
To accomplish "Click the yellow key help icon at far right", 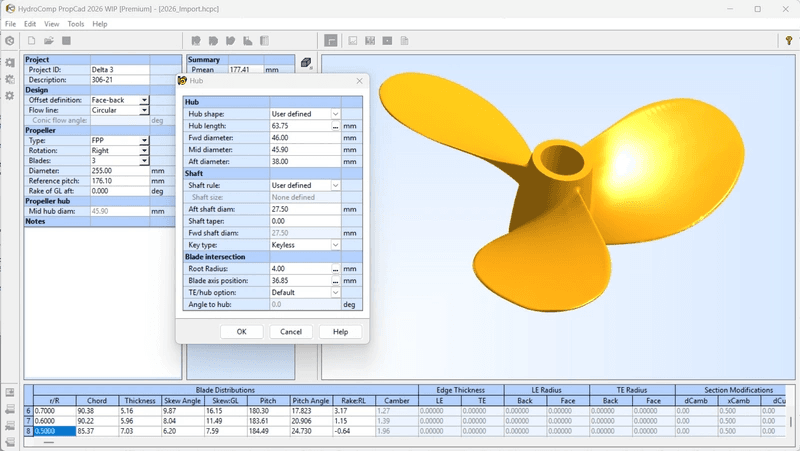I will coord(789,41).
